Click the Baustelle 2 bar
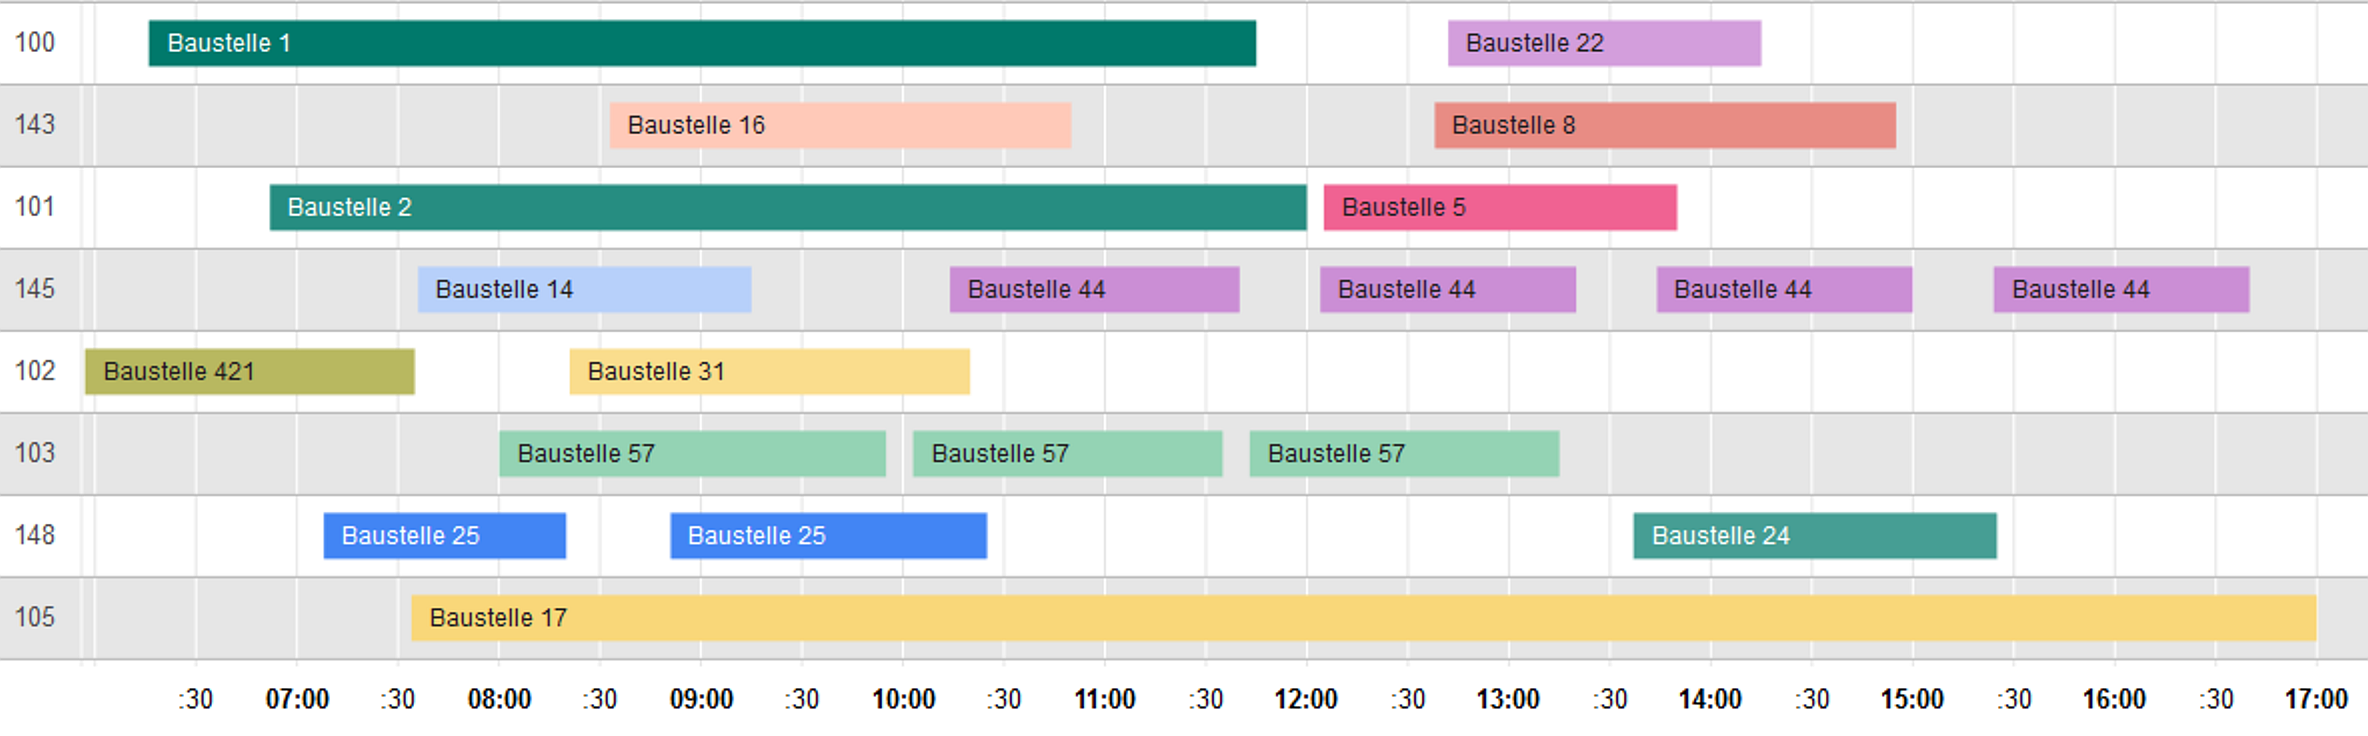Image resolution: width=2368 pixels, height=736 pixels. pyautogui.click(x=788, y=207)
